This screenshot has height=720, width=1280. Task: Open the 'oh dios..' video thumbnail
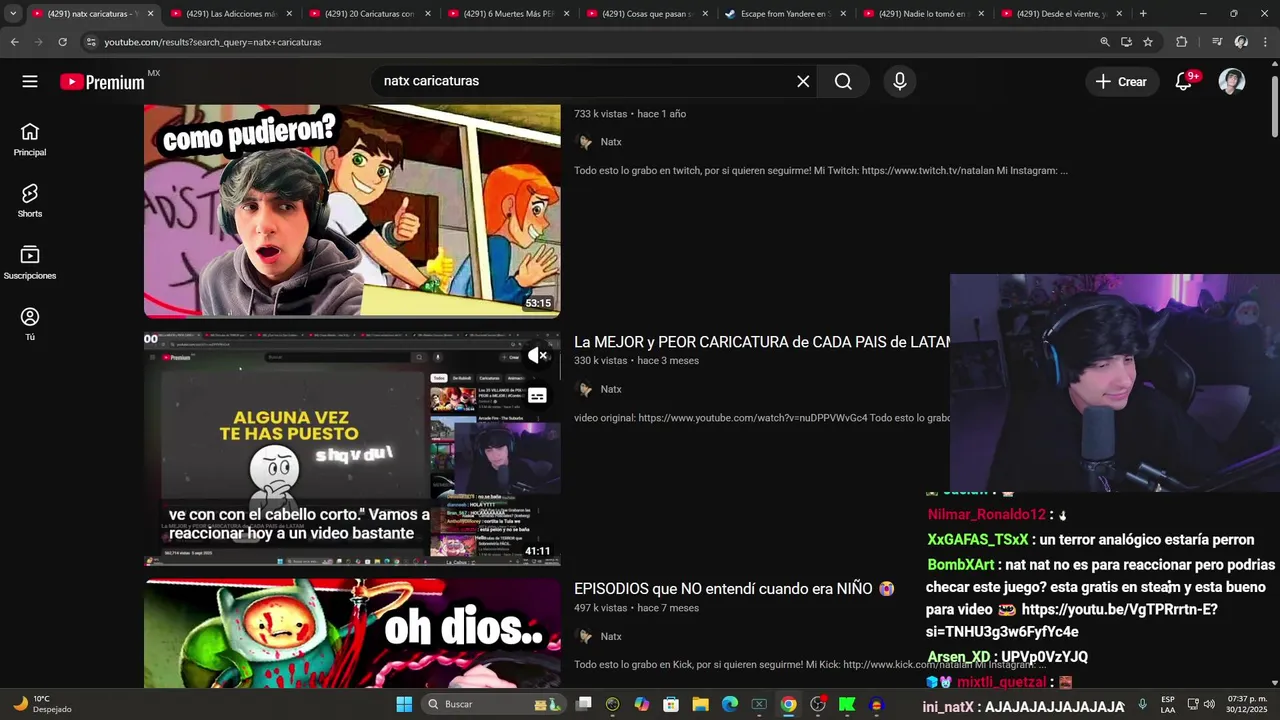pyautogui.click(x=352, y=633)
